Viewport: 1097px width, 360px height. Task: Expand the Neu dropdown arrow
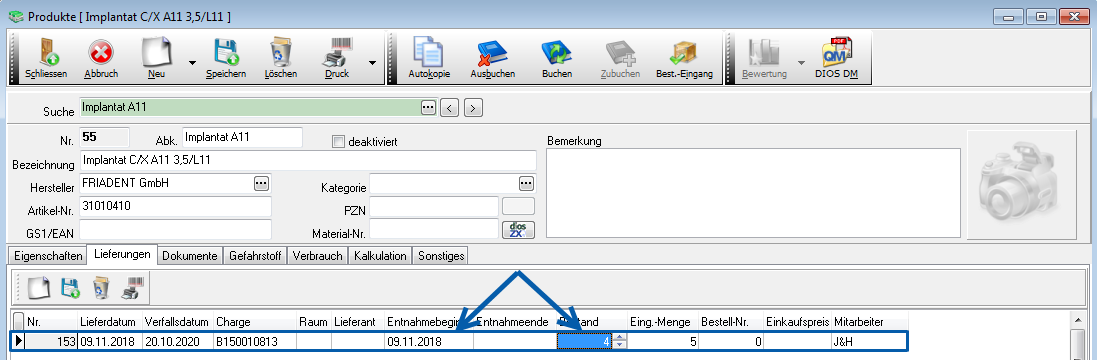(192, 62)
